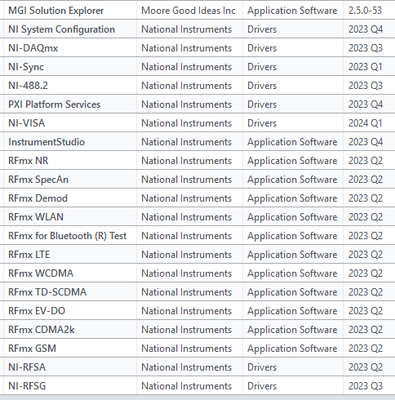
Task: Click 2023 Q1 version of NI-Sync
Action: tap(365, 67)
